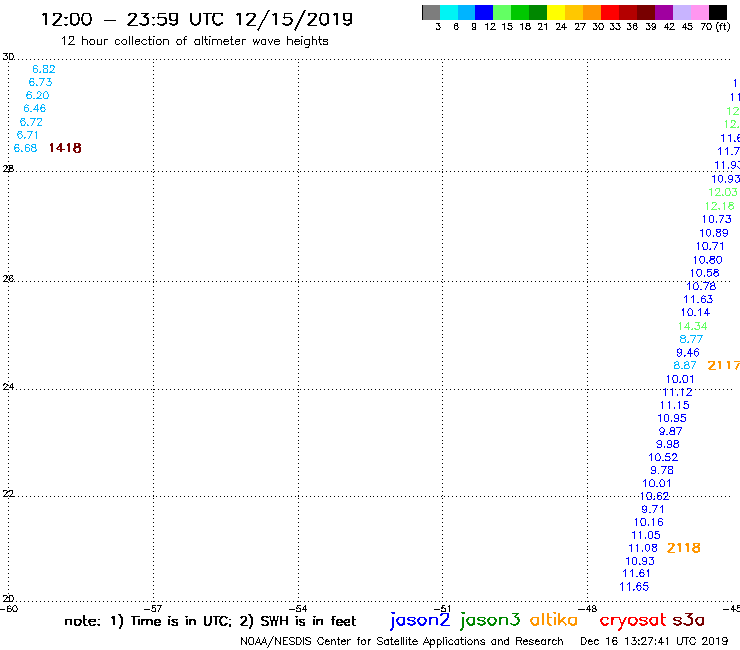Select the 10.16 wave height reading
Screen dimensions: 740x650
(x=648, y=523)
